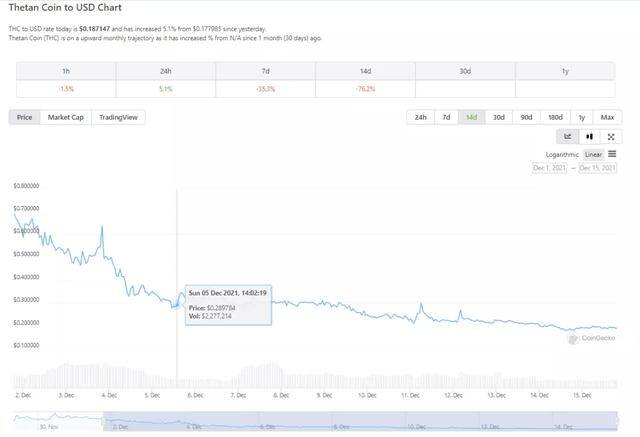This screenshot has height=437, width=640.
Task: Click the 1y table header cell
Action: click(x=565, y=71)
